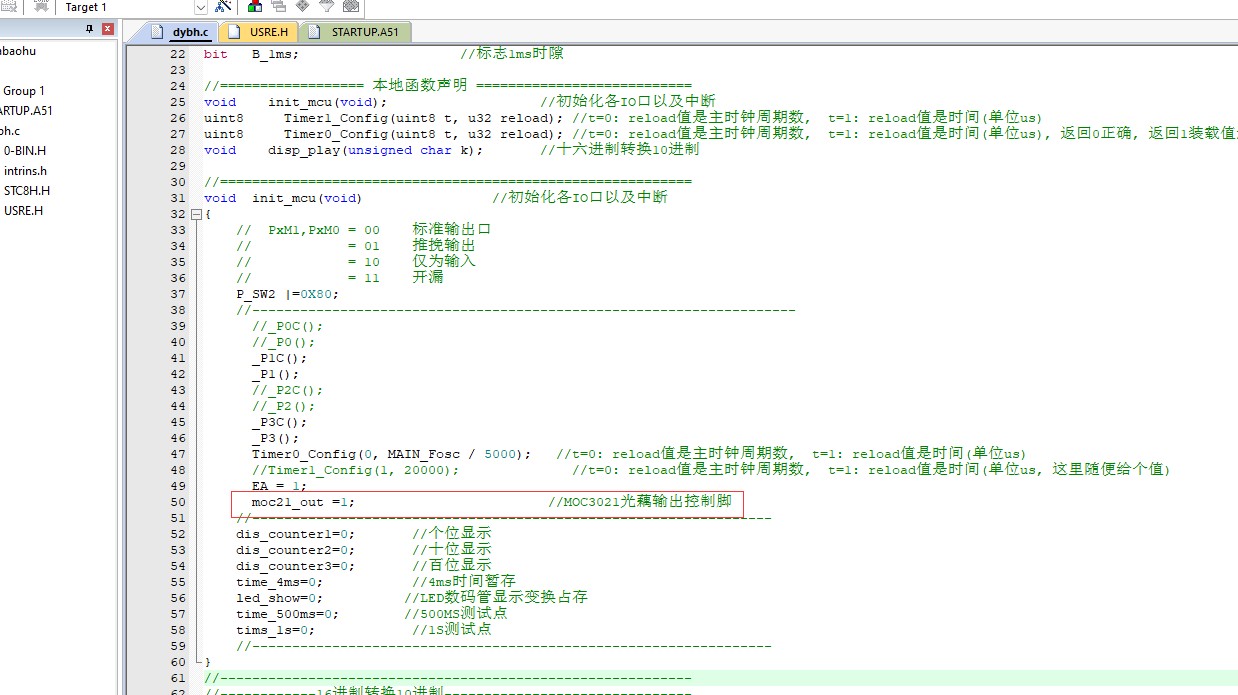Select Group 1 in the project tree

pyautogui.click(x=24, y=91)
